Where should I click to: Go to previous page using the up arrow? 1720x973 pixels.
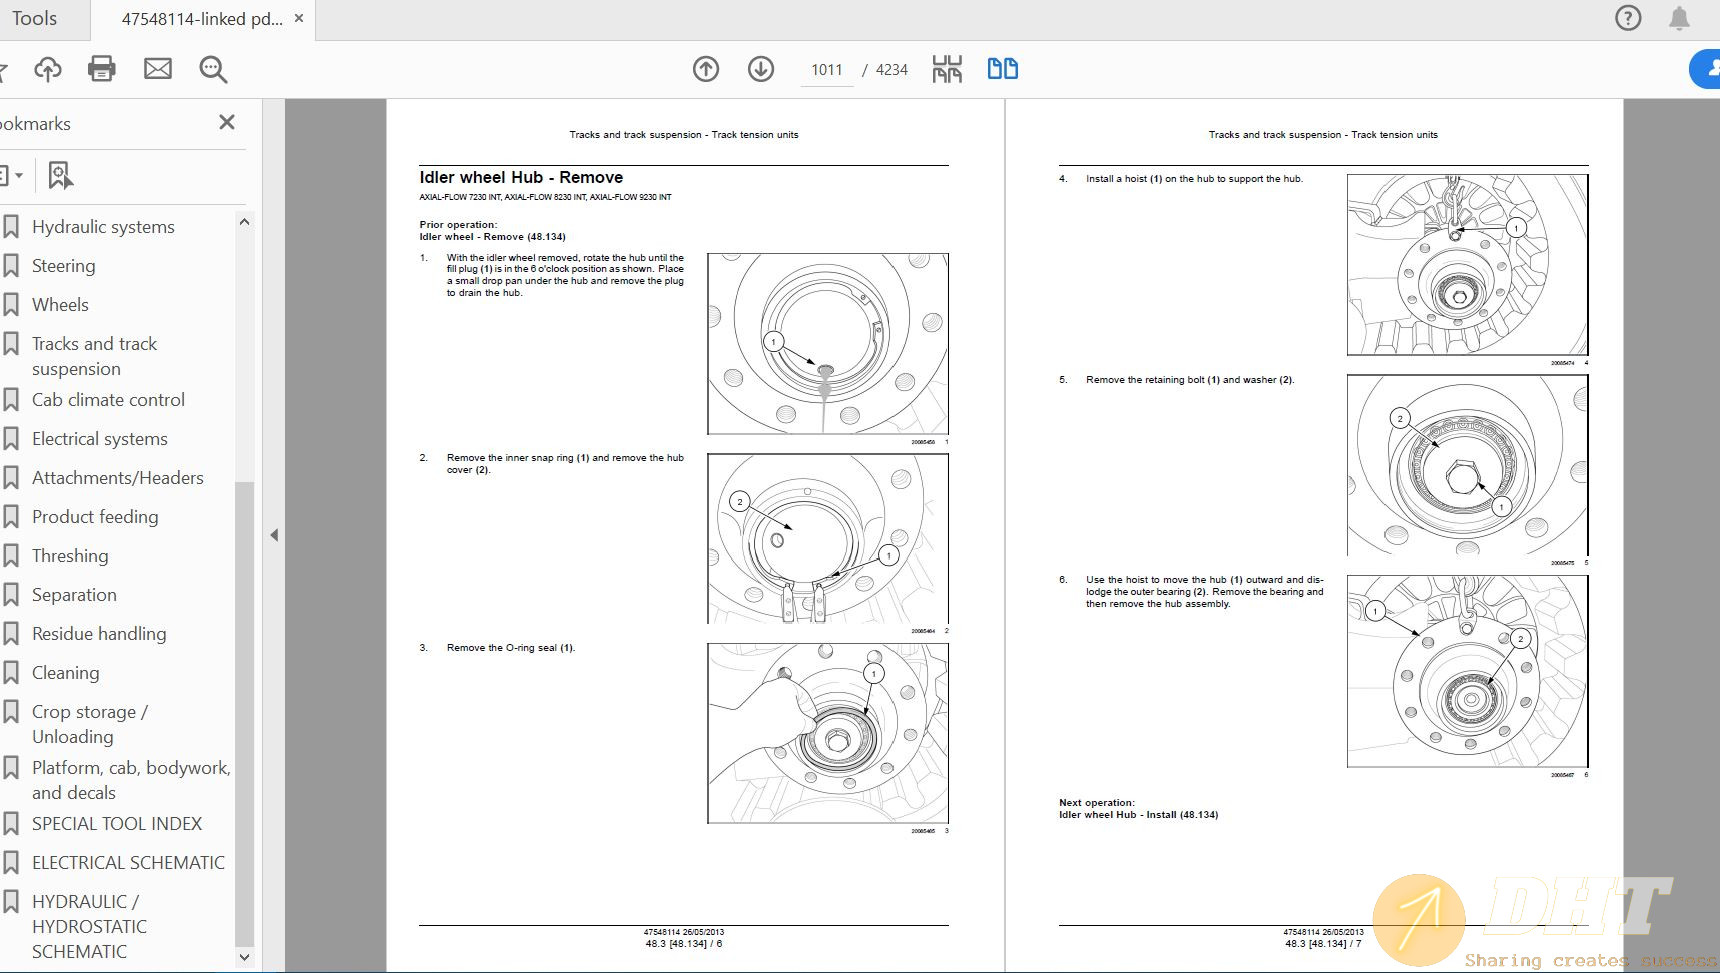[x=706, y=69]
